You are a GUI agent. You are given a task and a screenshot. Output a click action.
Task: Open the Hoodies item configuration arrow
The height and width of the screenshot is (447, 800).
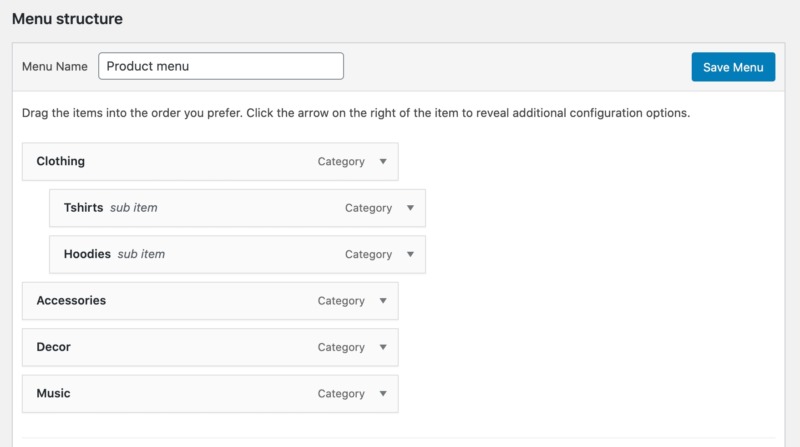point(409,255)
